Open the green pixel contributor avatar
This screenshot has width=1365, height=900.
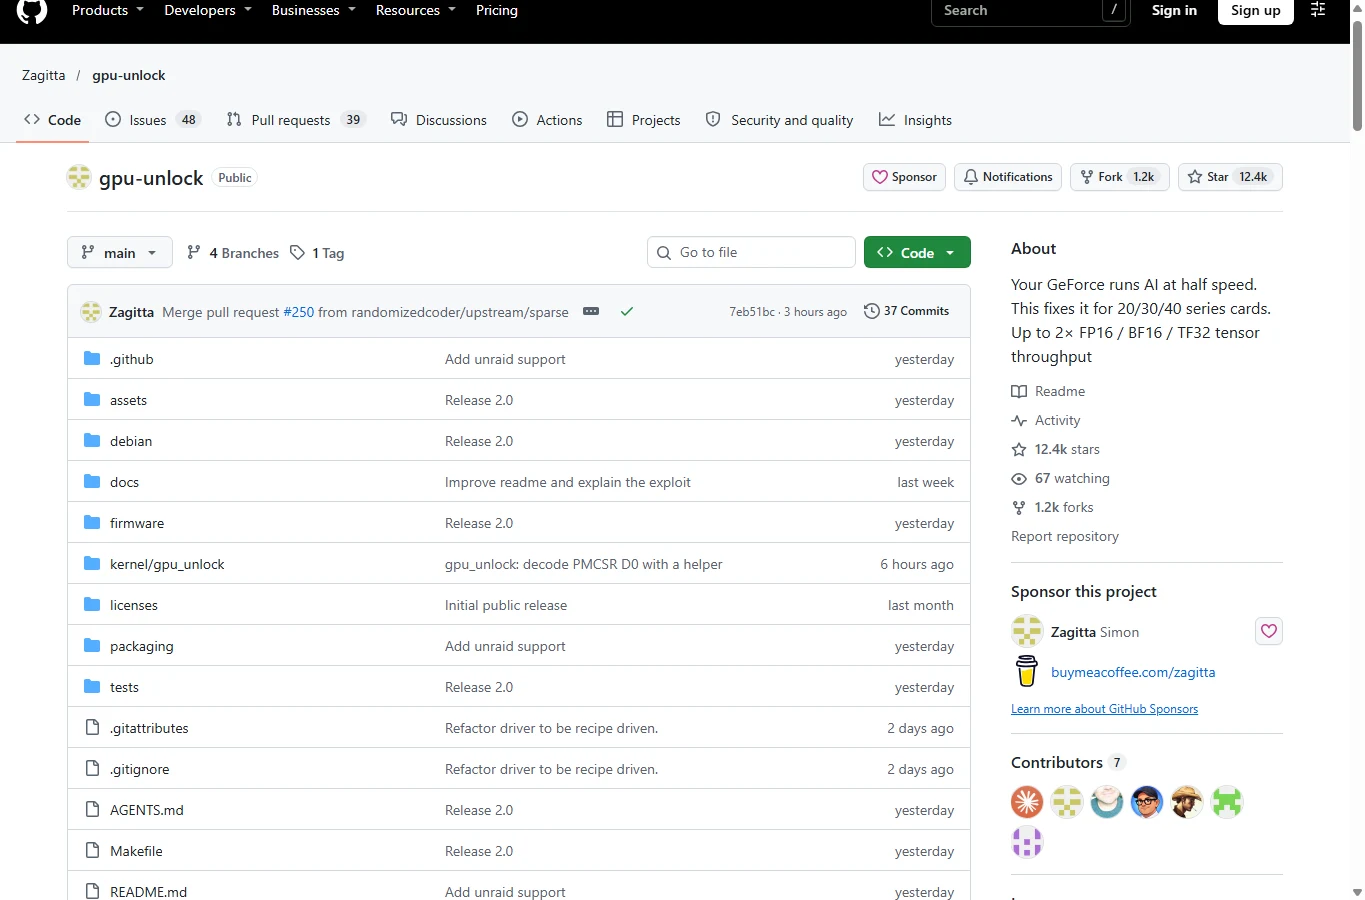click(1227, 802)
